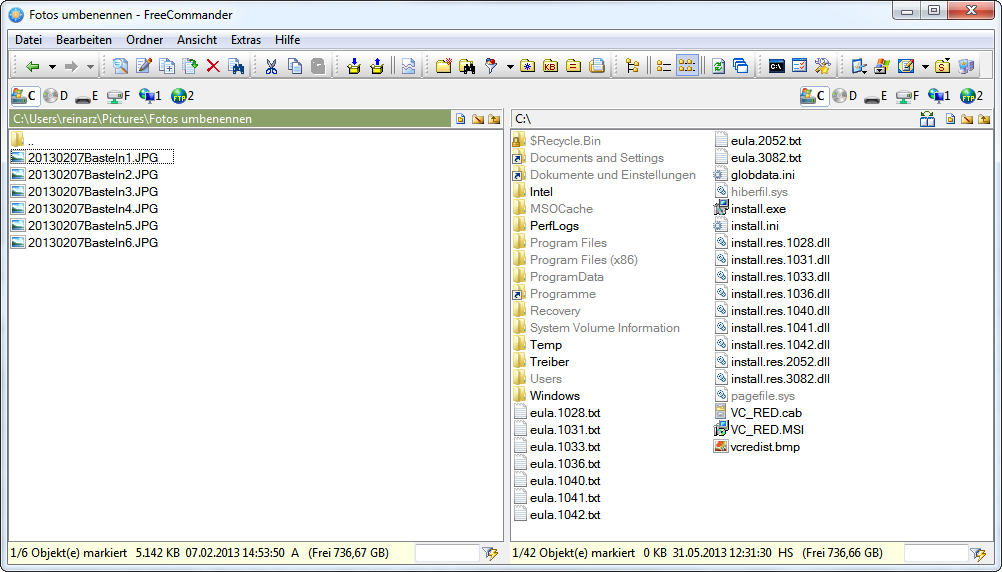Click the Pack files archive icon
This screenshot has height=572, width=1002.
pos(352,67)
